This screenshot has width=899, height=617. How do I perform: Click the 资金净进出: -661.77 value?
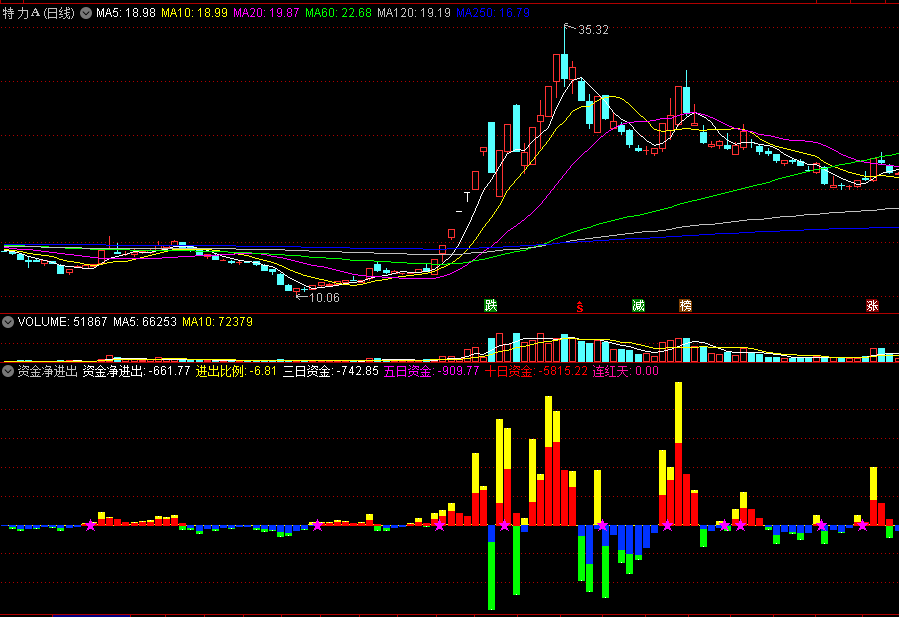(x=136, y=371)
